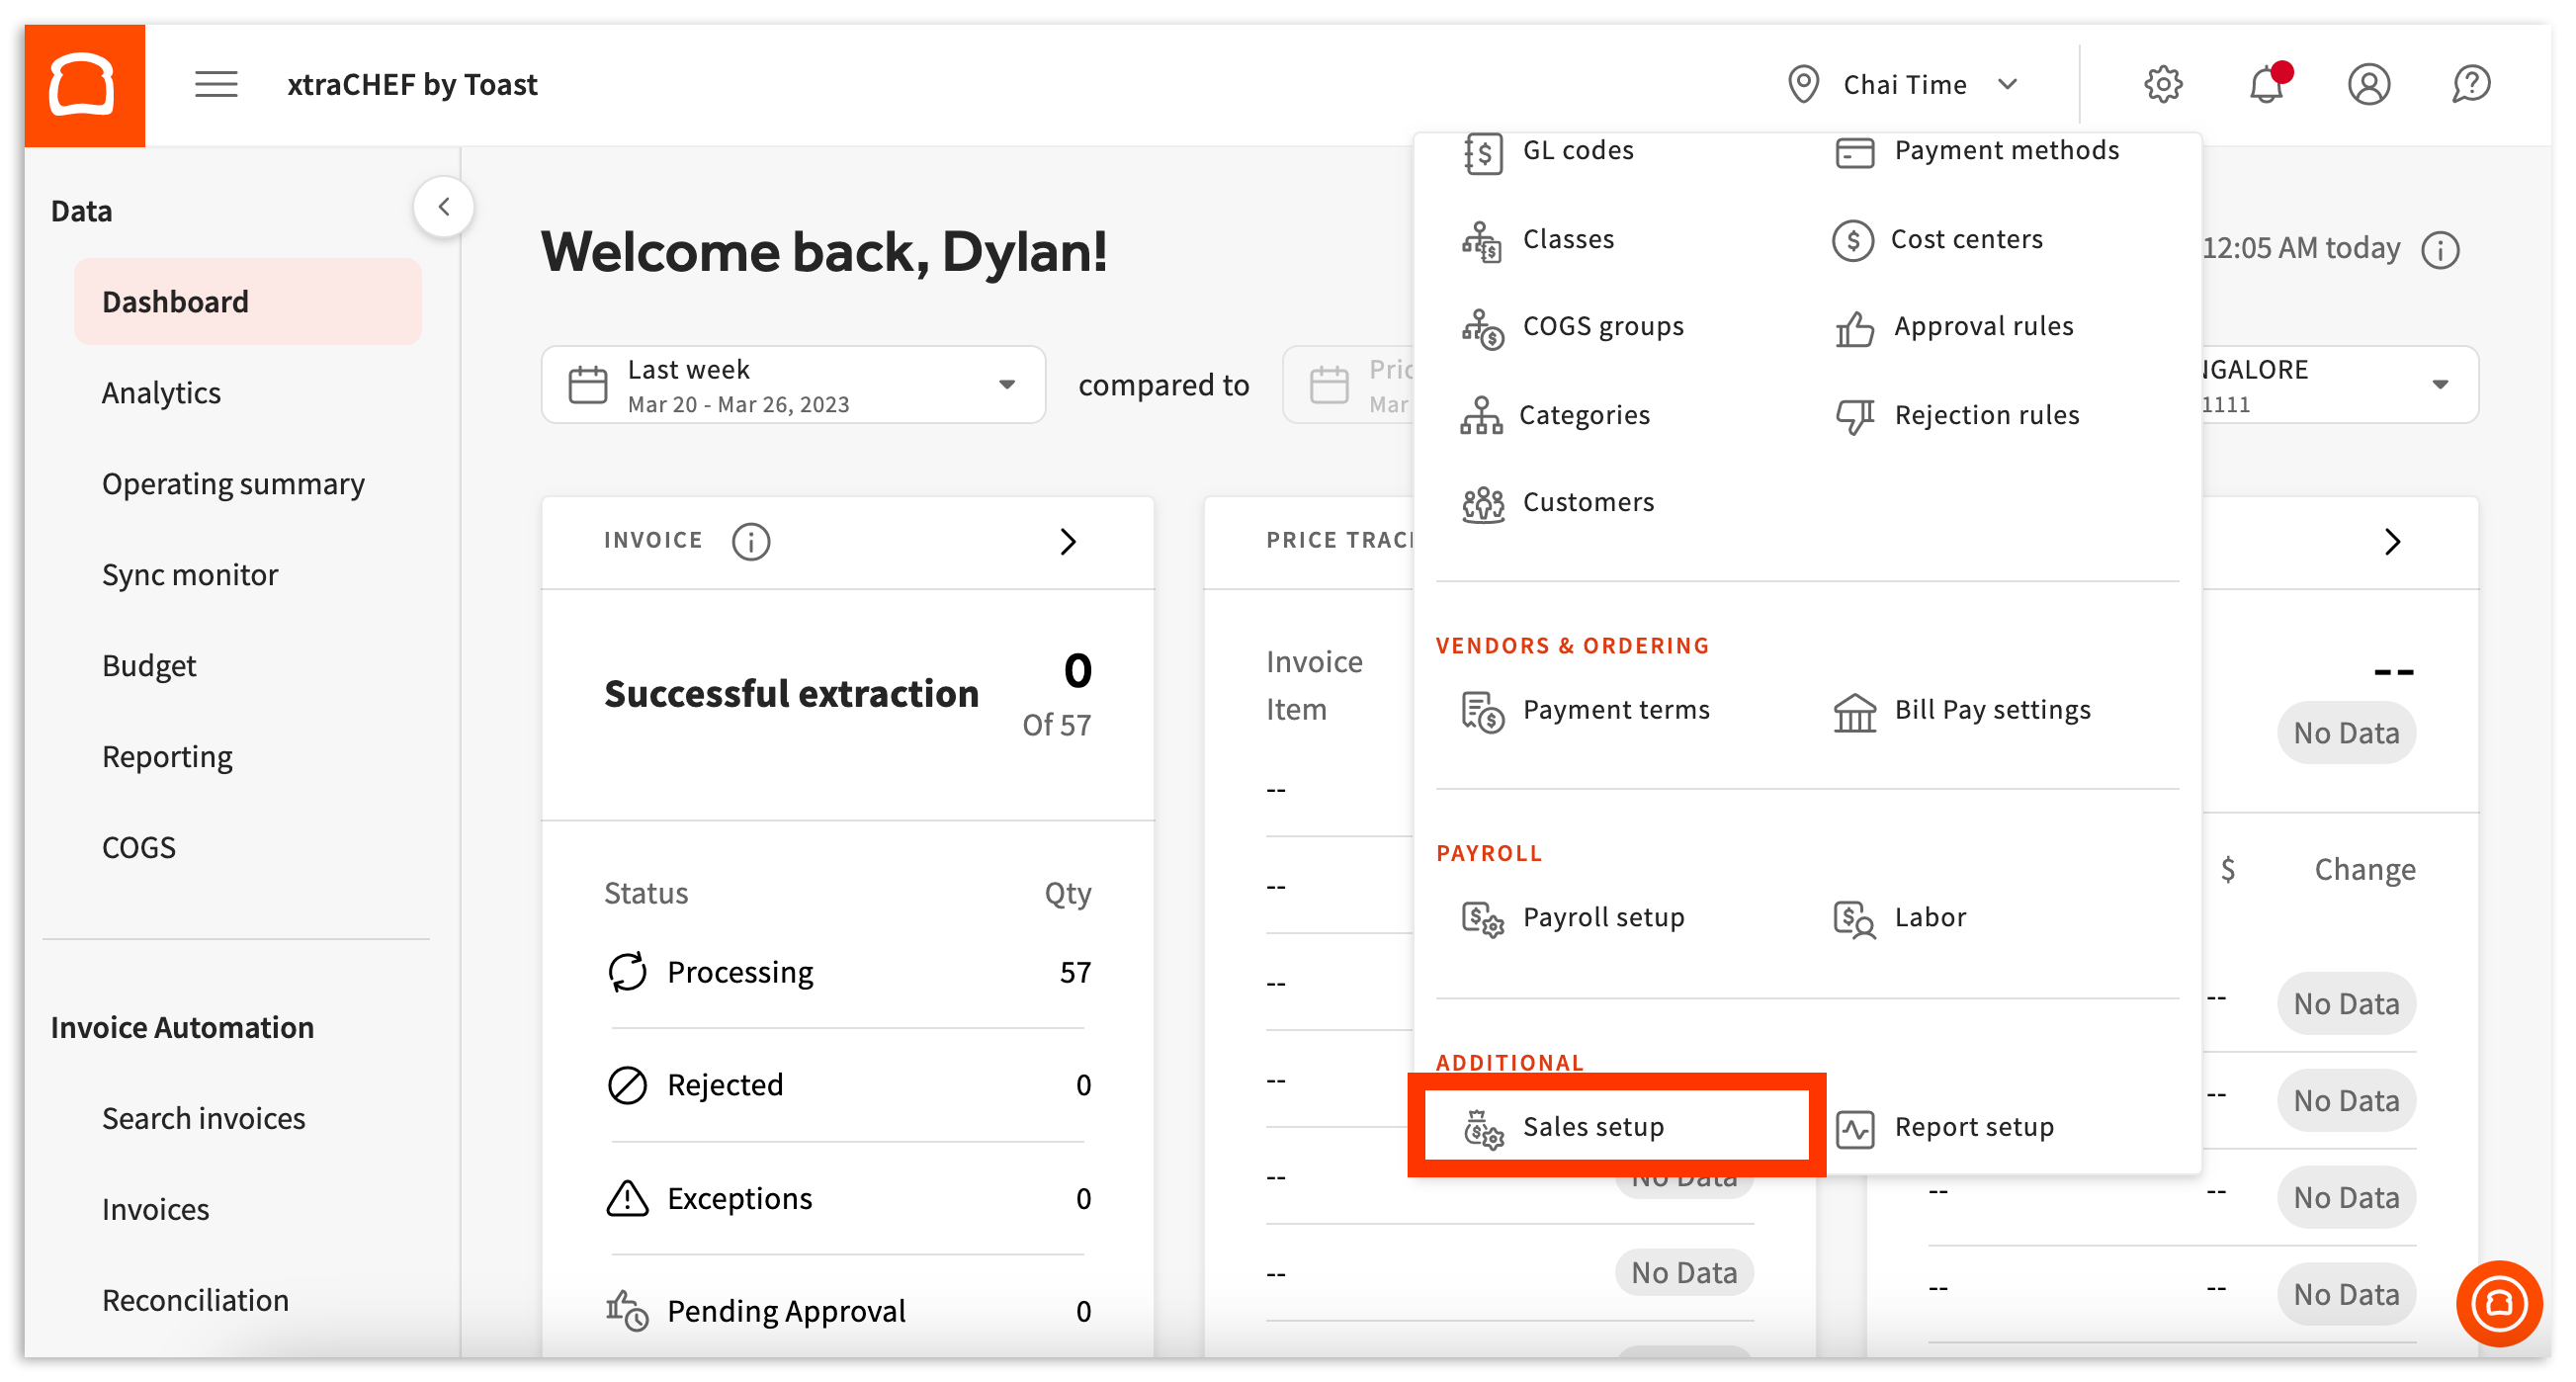Open the settings gear menu
Viewport: 2576px width, 1382px height.
tap(2164, 84)
